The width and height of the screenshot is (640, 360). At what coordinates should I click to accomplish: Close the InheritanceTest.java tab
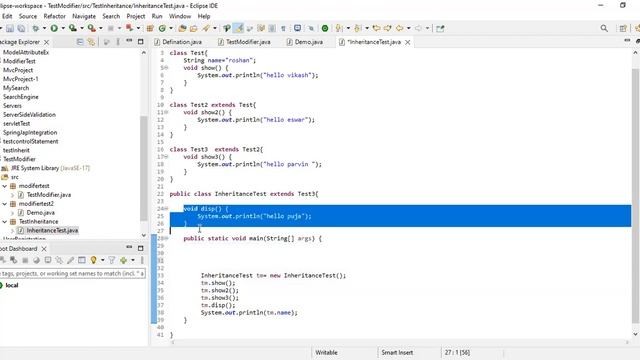click(407, 42)
